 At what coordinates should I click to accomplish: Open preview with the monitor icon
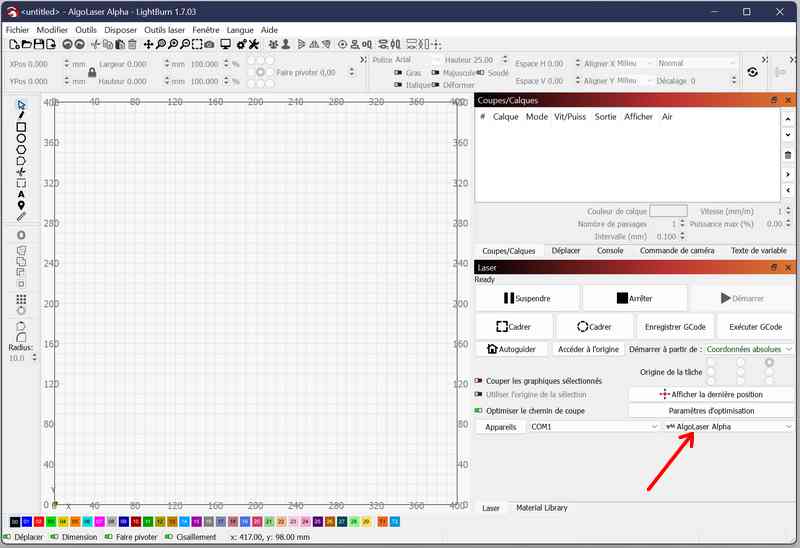[x=226, y=44]
